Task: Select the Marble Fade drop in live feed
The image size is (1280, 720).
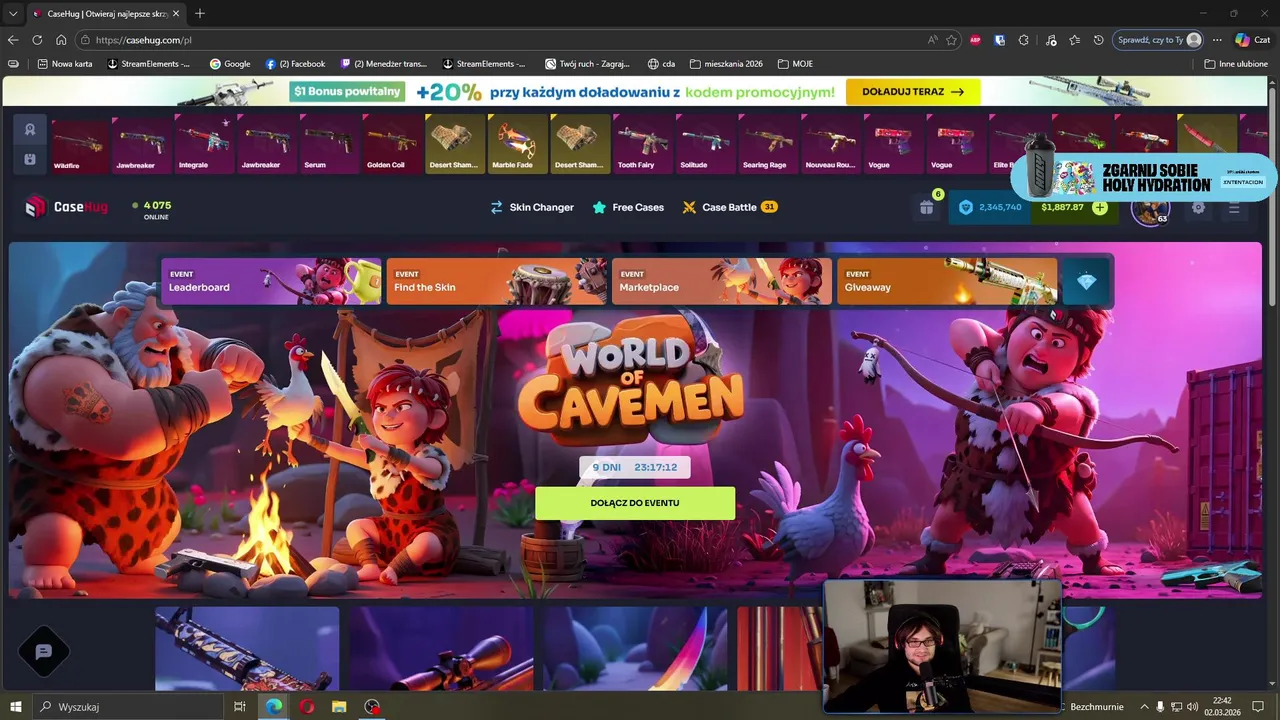Action: point(517,143)
